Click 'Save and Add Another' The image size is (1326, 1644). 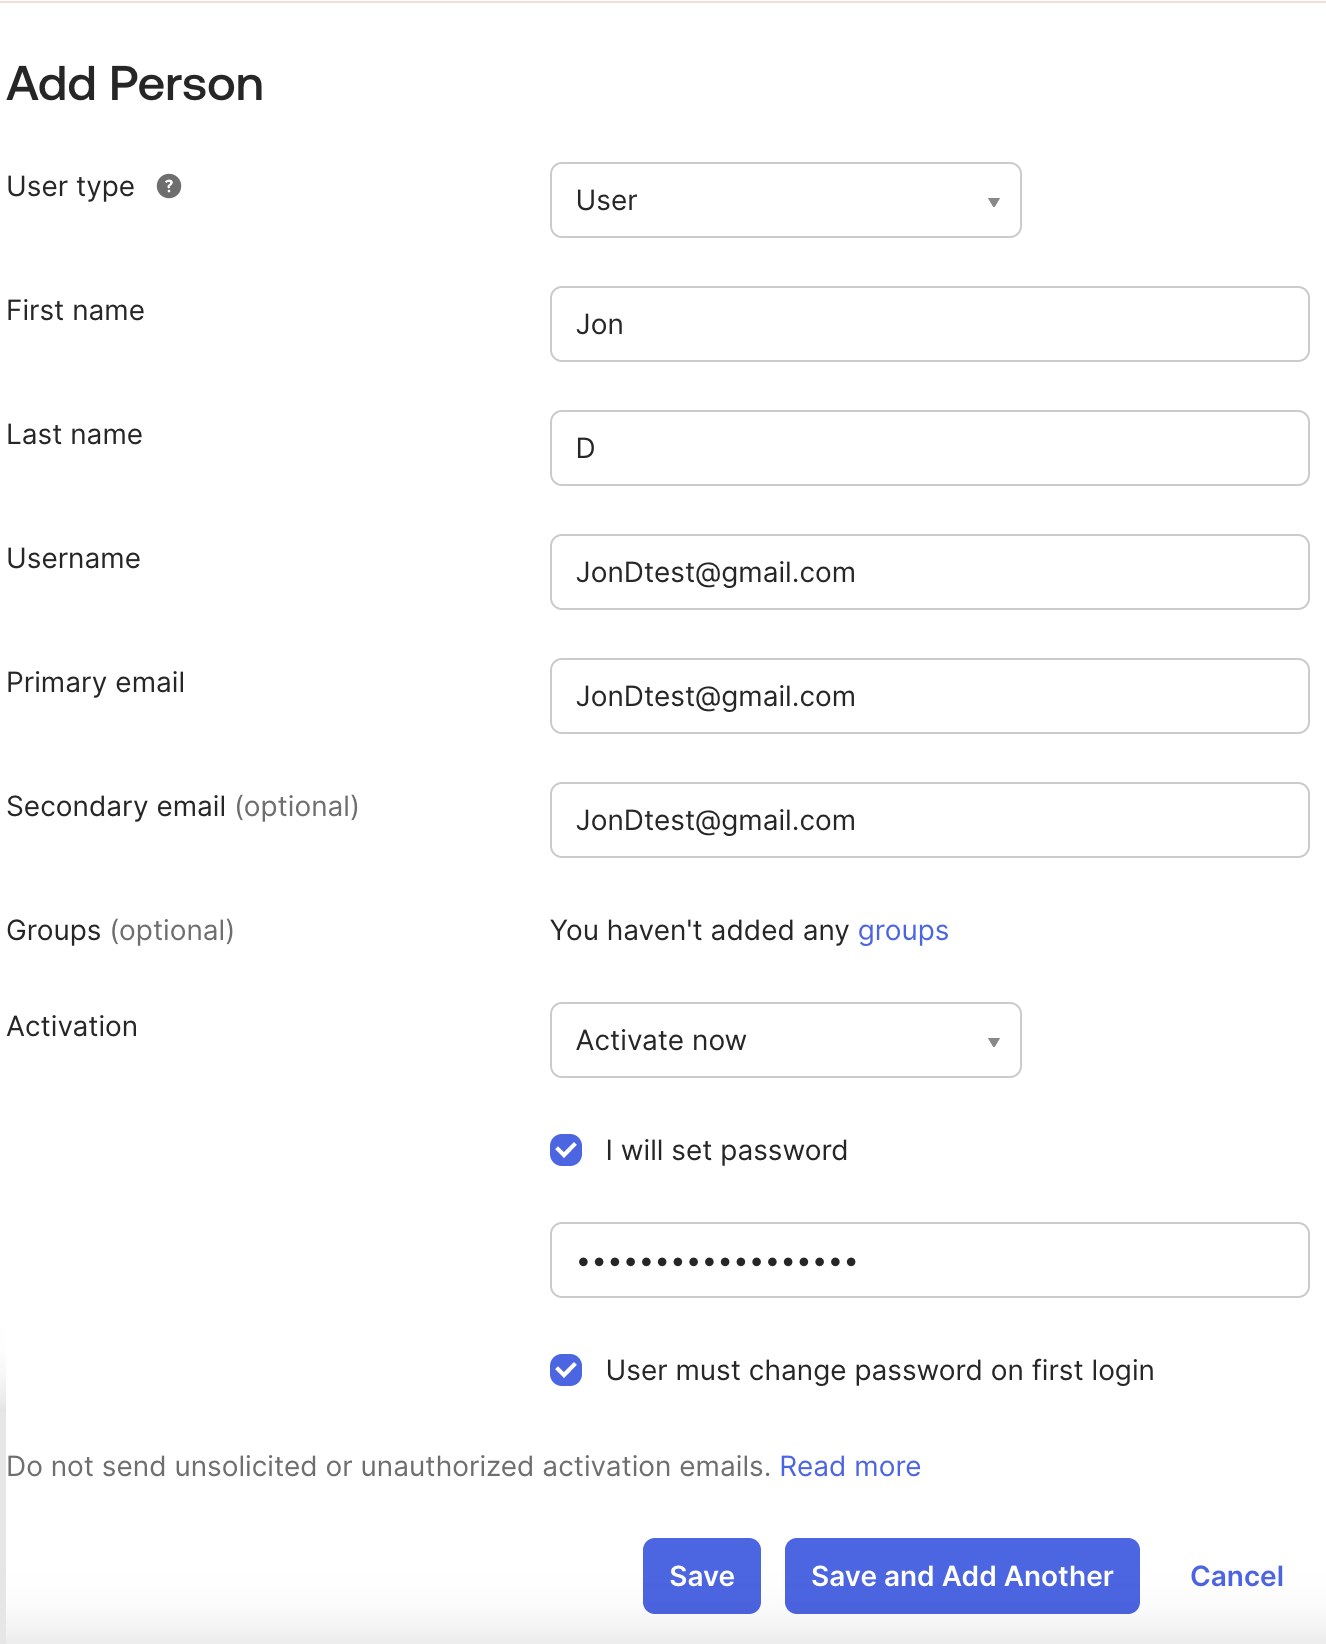pos(961,1576)
